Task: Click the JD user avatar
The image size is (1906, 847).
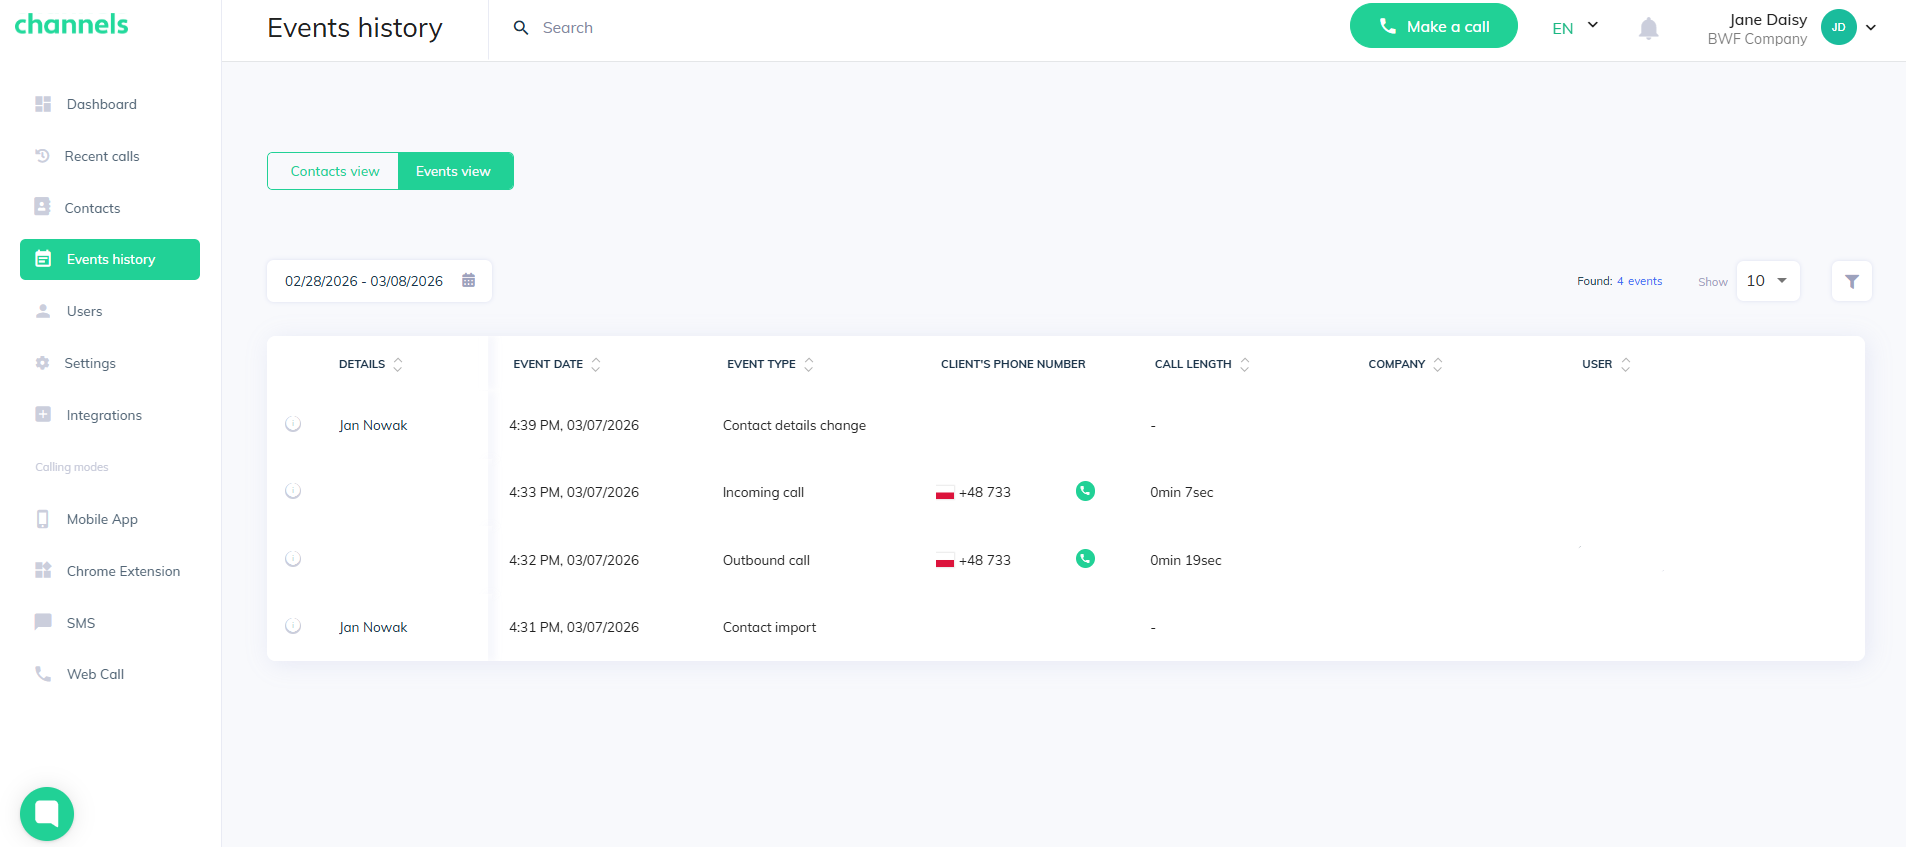Action: click(x=1839, y=27)
